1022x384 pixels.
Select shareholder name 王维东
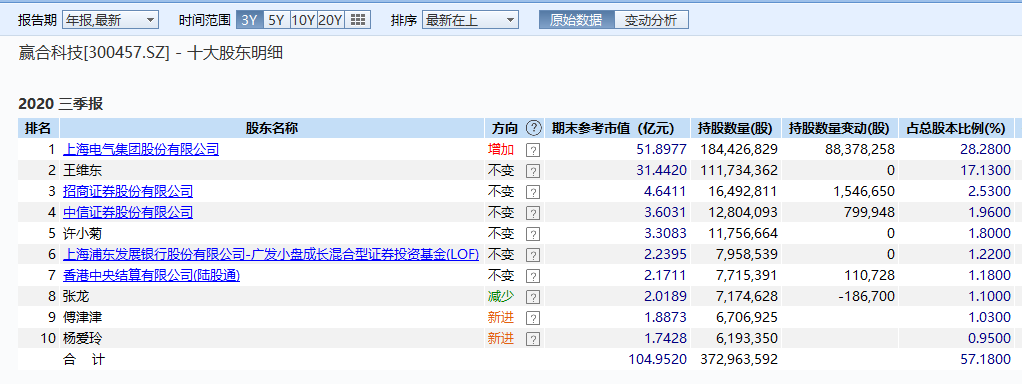click(82, 171)
